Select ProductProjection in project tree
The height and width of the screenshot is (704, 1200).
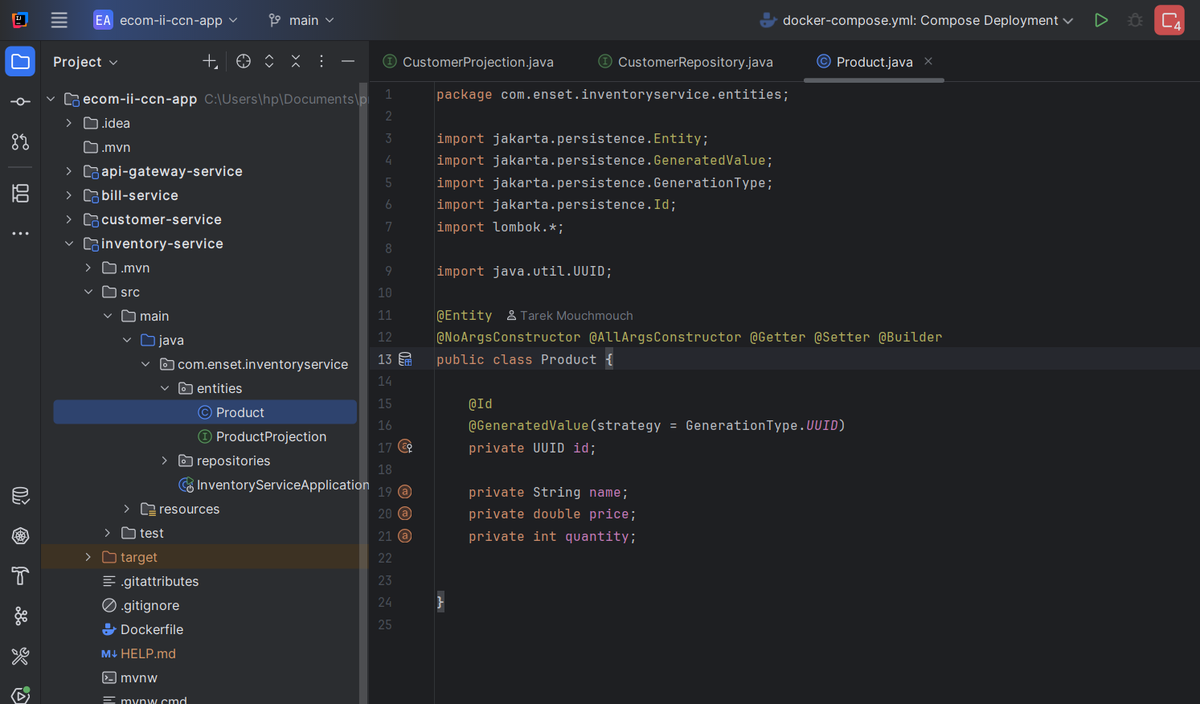click(271, 437)
